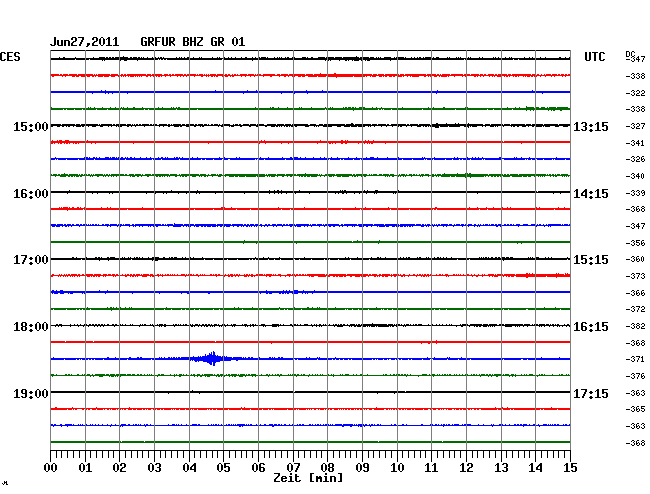This screenshot has width=650, height=494.
Task: Select the '18:00' local time label
Action: [x=31, y=327]
